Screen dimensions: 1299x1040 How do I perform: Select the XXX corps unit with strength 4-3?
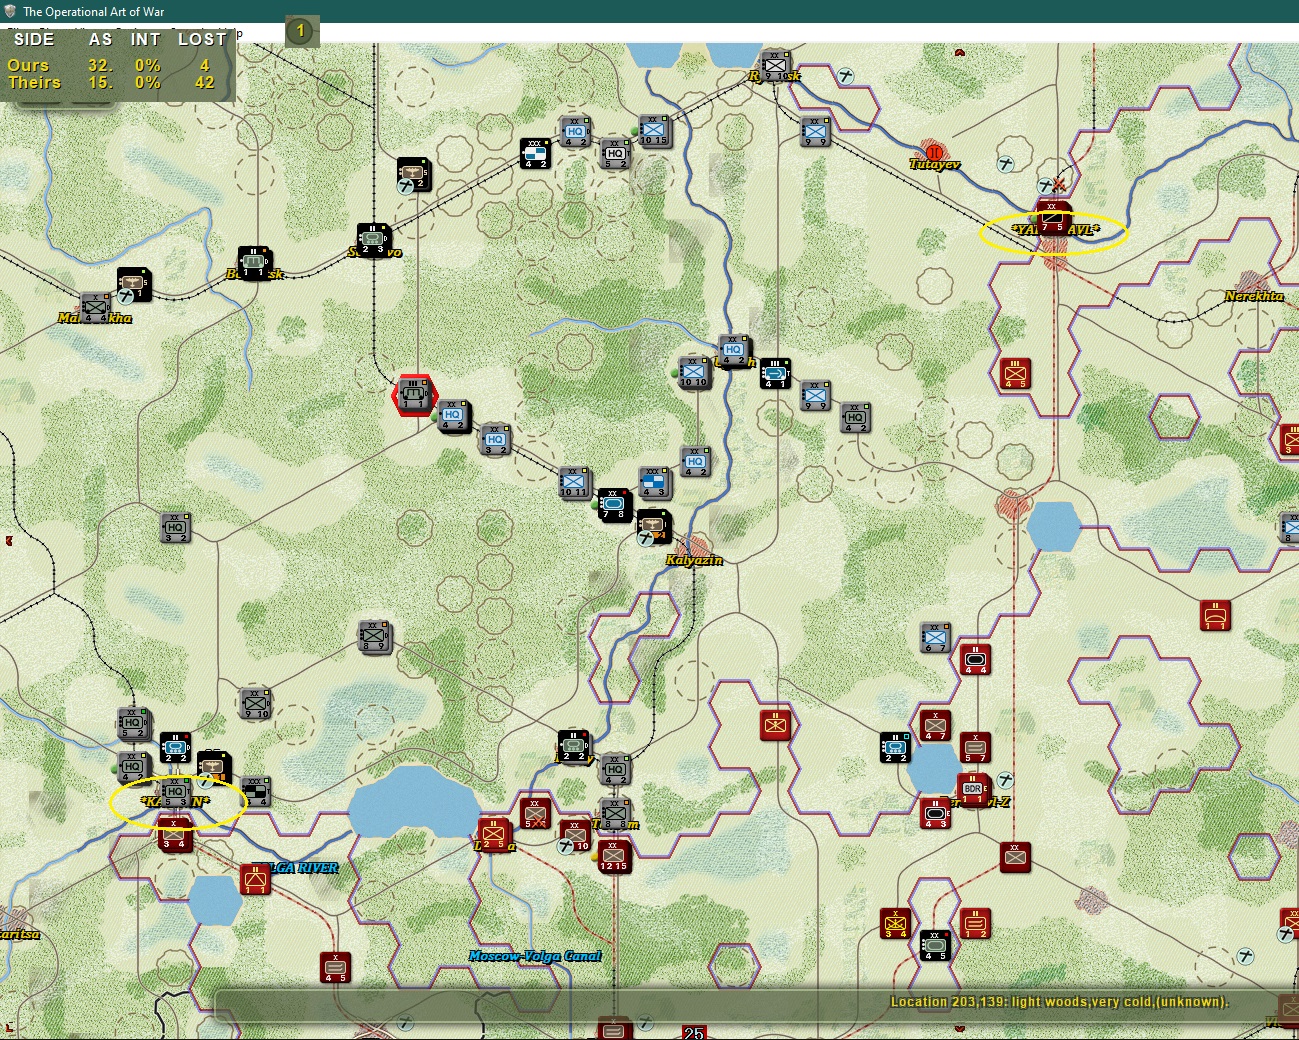pos(653,482)
